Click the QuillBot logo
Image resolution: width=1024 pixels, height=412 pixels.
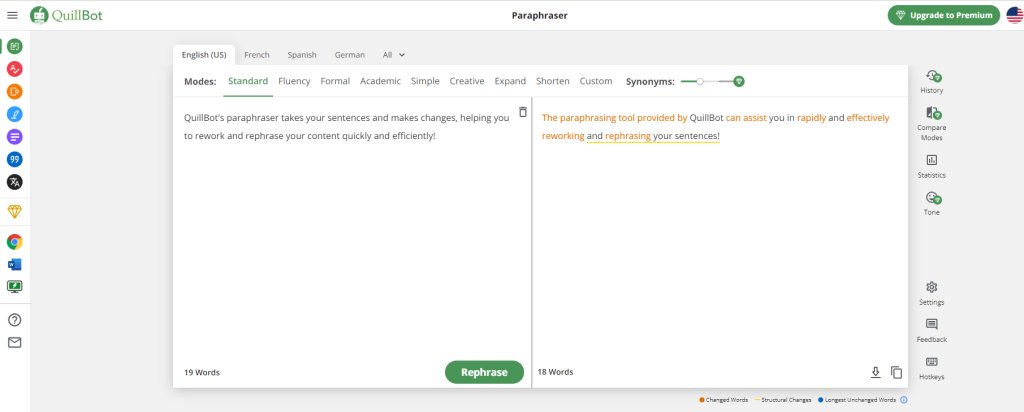[66, 15]
